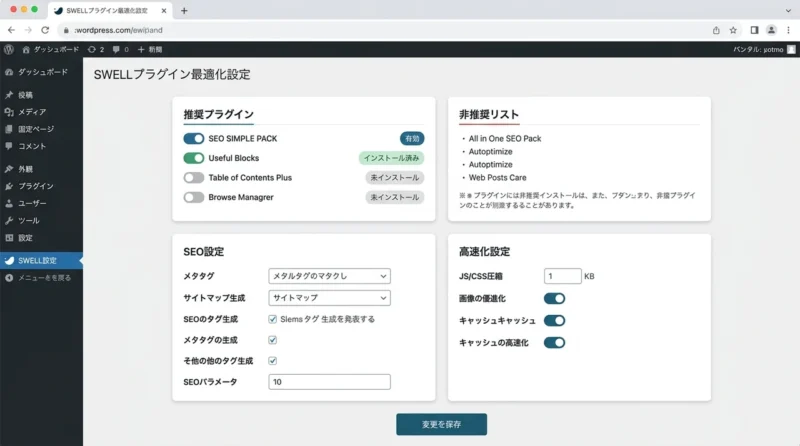This screenshot has height=446, width=800.
Task: Reload the page with refresh icon
Action: coord(45,30)
